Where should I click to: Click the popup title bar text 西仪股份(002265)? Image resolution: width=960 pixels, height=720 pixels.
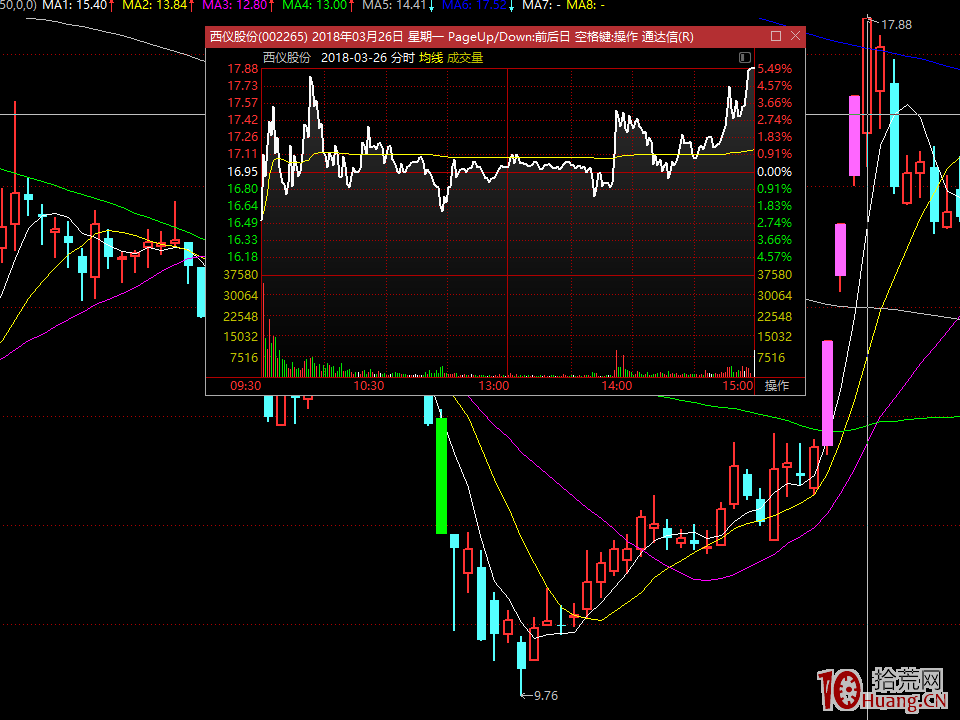(258, 37)
